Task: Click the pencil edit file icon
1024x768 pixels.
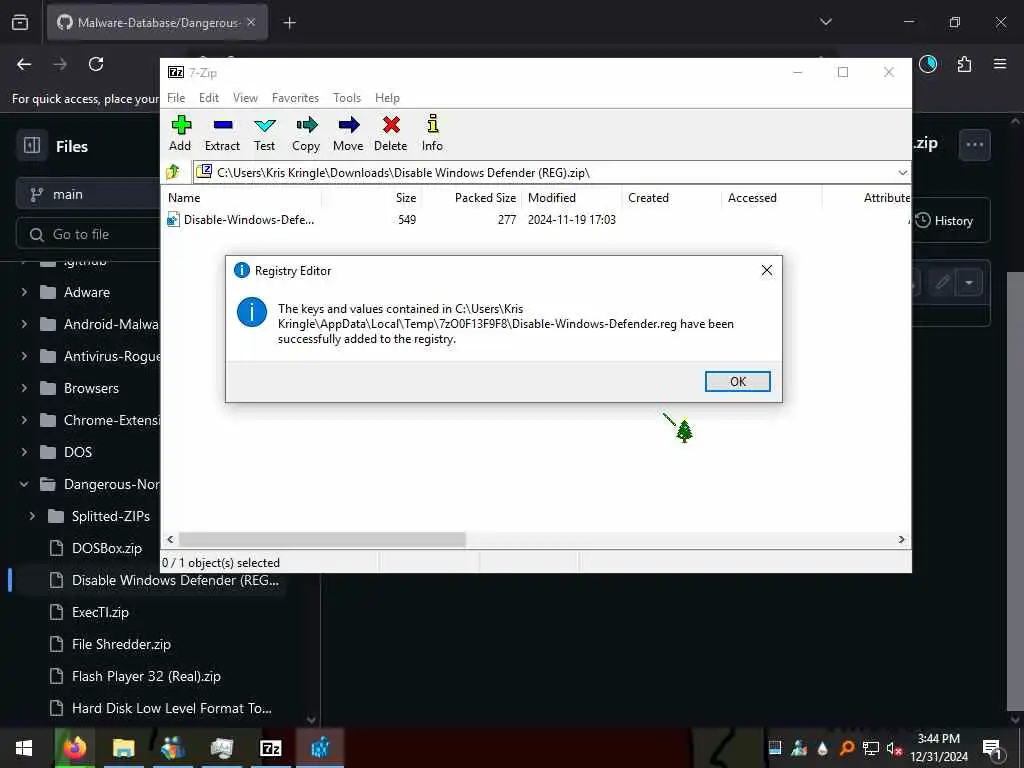Action: coord(942,282)
